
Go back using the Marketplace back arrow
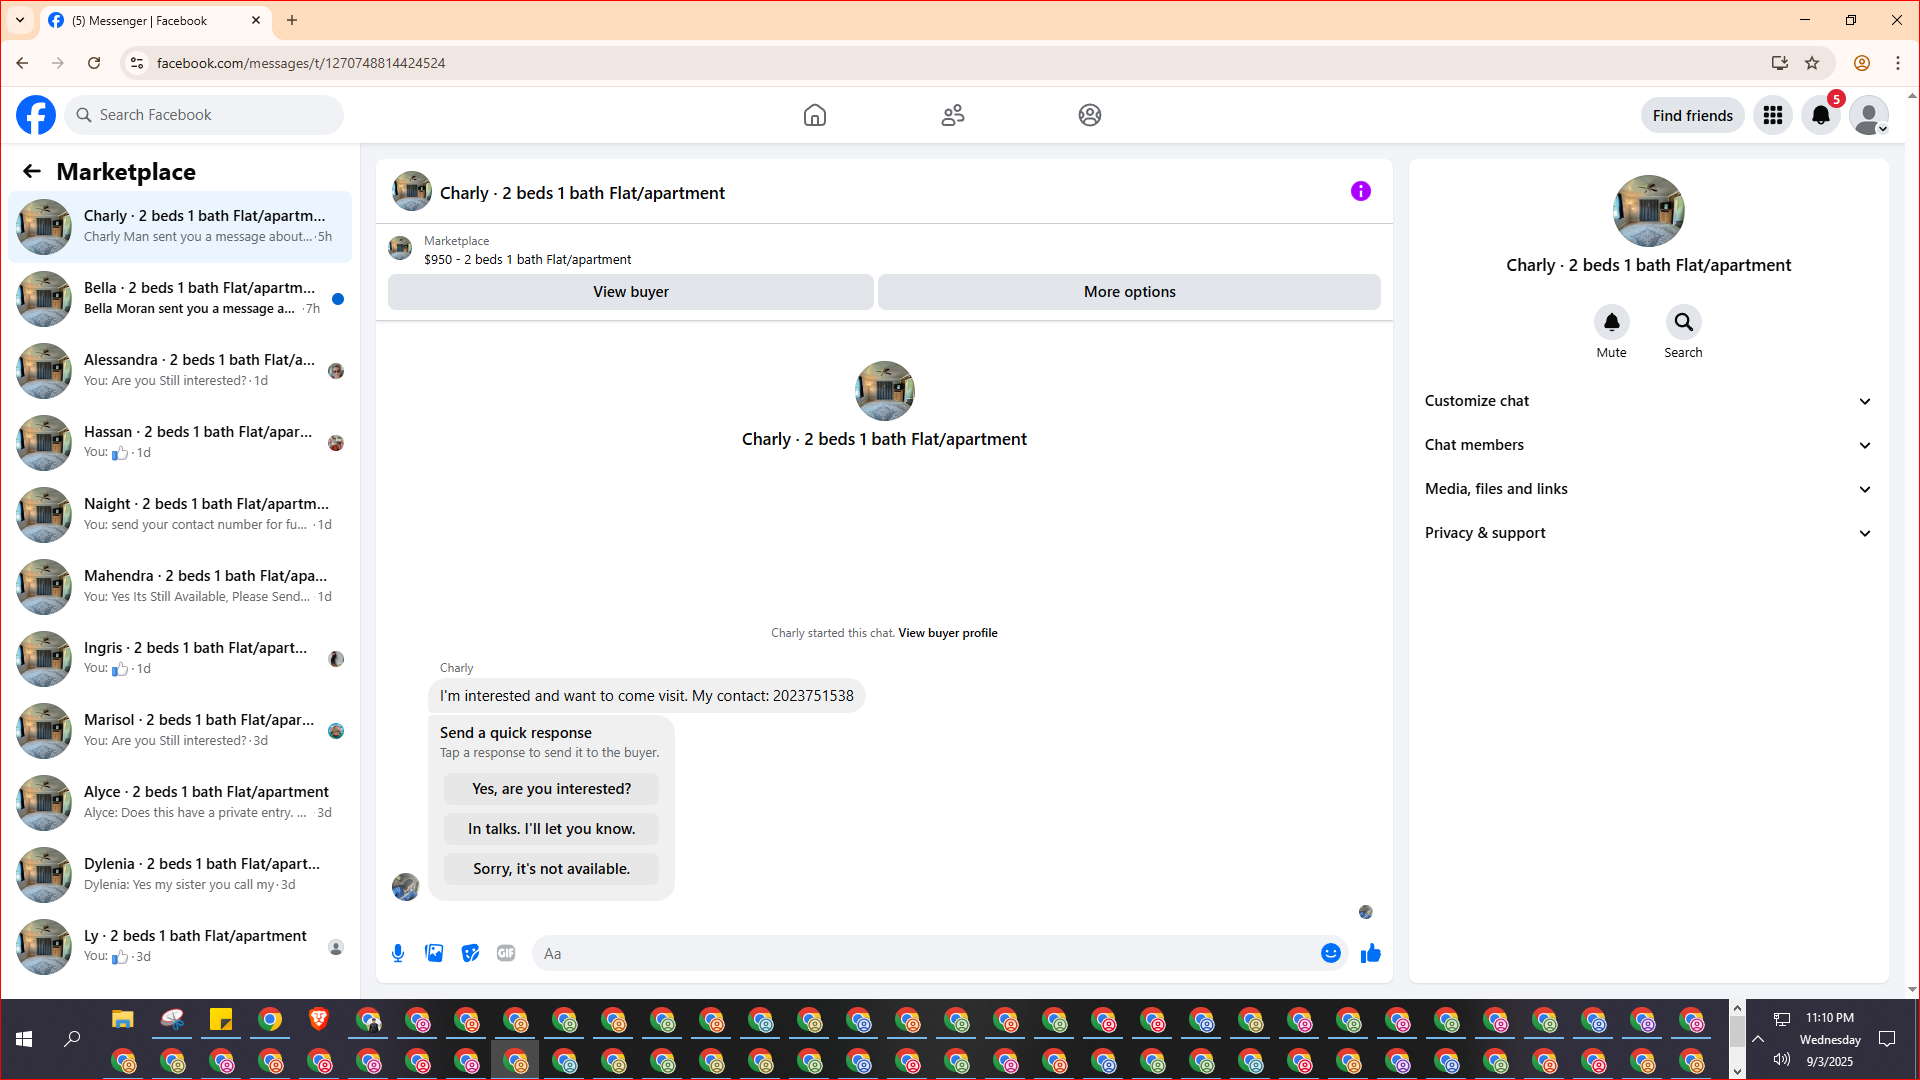pyautogui.click(x=32, y=171)
